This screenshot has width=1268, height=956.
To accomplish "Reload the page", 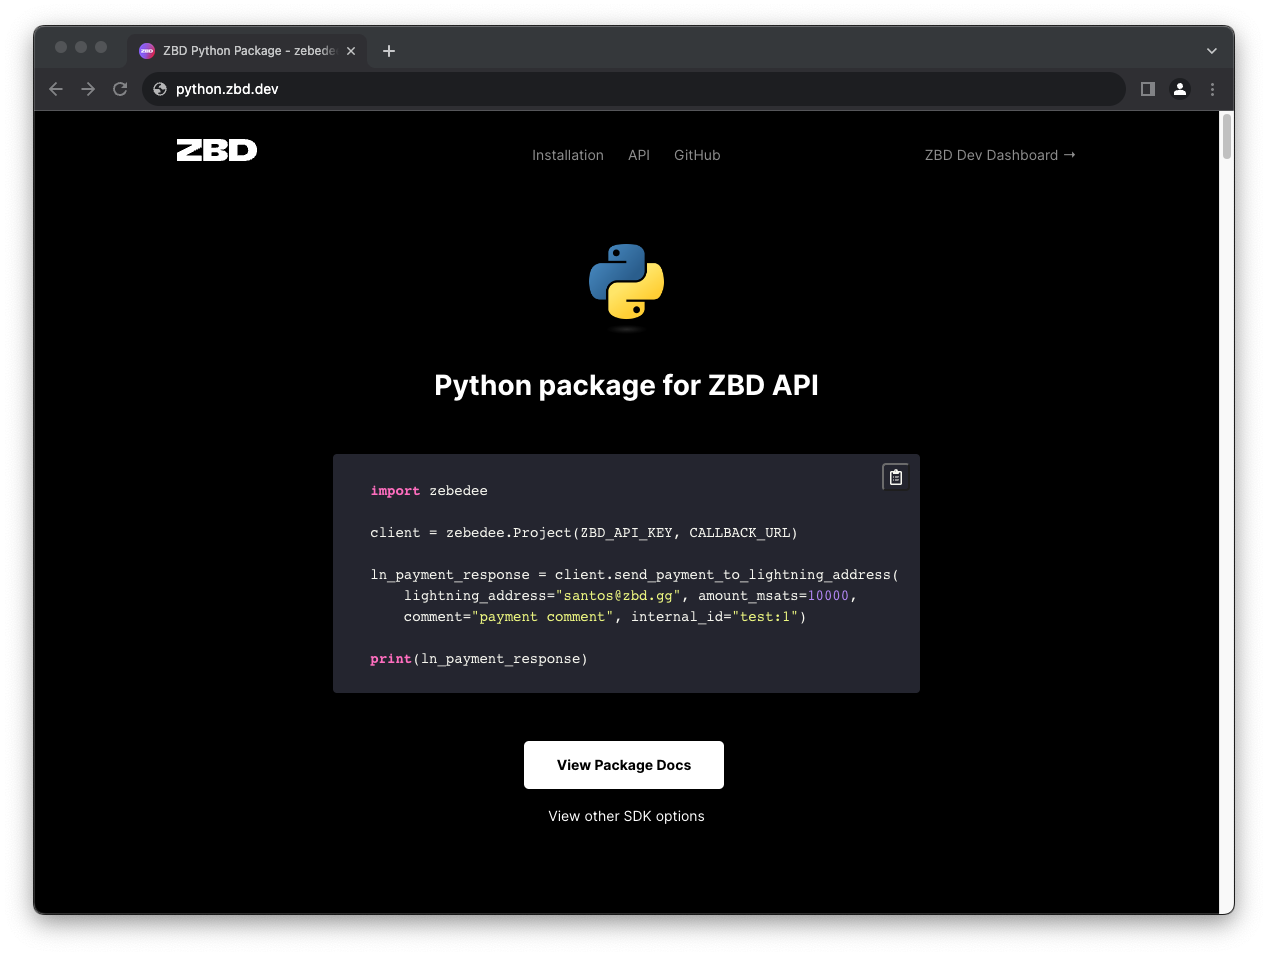I will click(120, 89).
